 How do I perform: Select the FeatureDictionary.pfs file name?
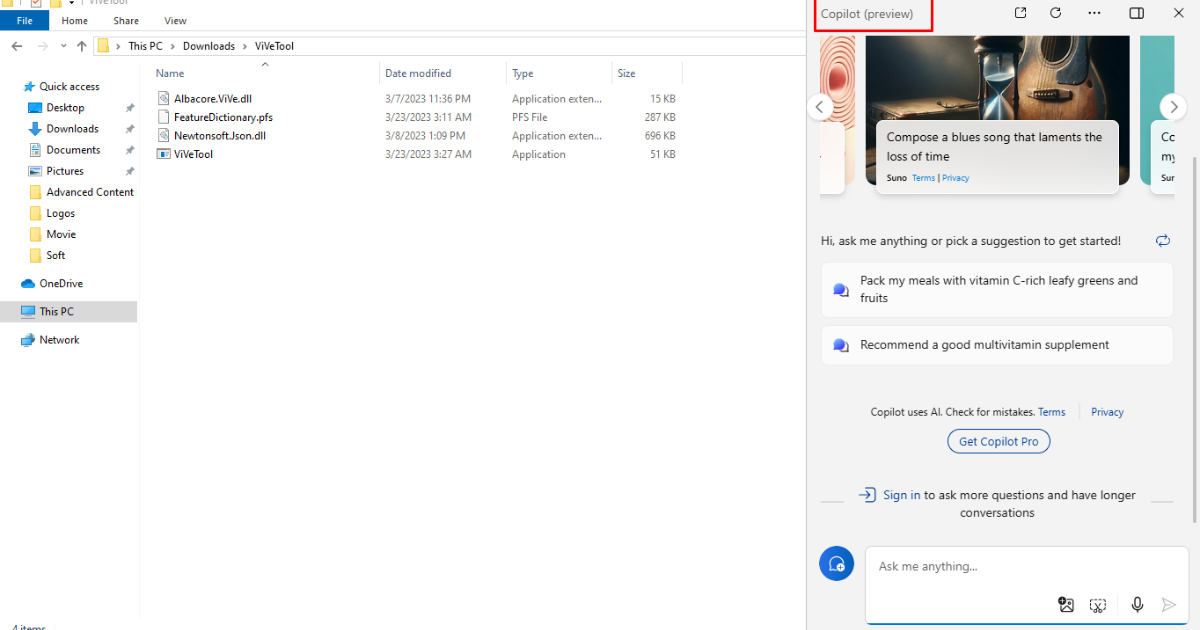click(223, 117)
